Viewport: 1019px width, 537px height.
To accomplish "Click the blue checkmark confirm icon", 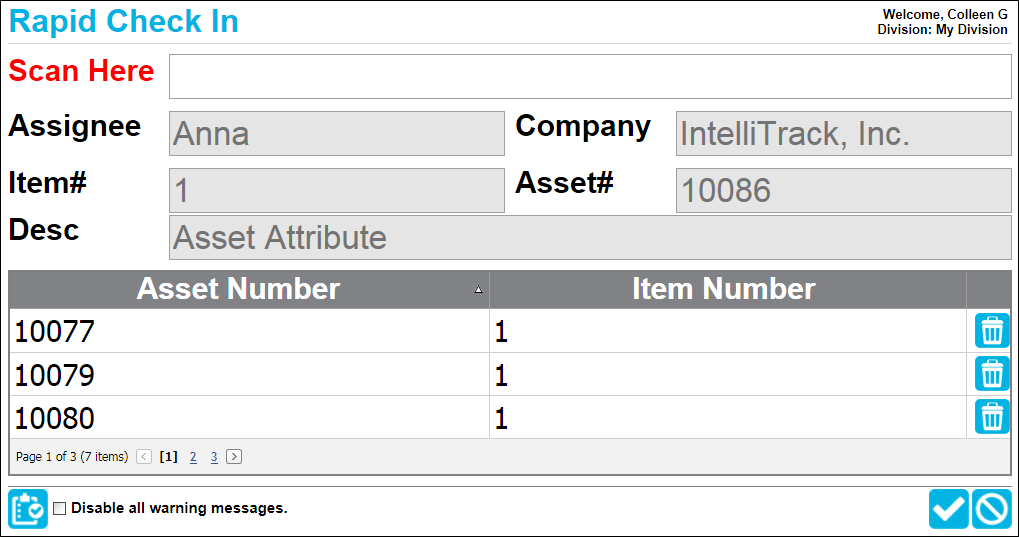I will (x=949, y=508).
